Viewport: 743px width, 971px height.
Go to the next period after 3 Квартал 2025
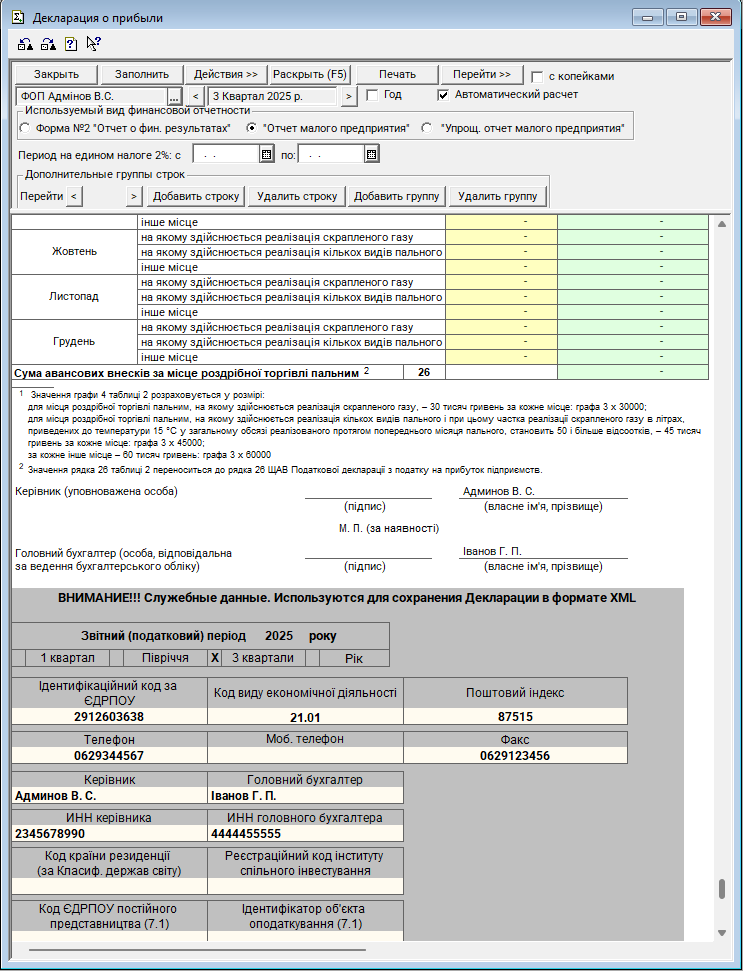click(x=348, y=96)
